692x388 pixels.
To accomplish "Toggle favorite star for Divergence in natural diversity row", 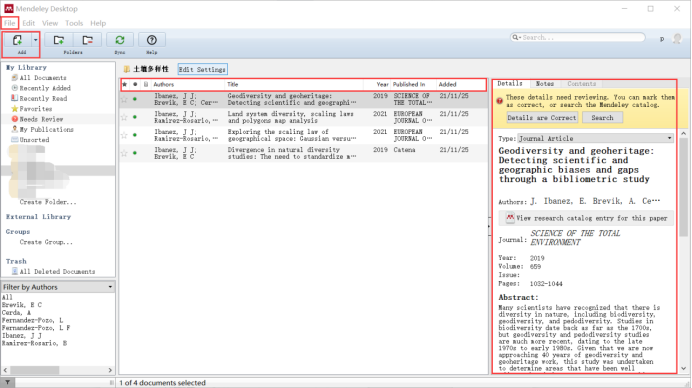I will pyautogui.click(x=124, y=153).
